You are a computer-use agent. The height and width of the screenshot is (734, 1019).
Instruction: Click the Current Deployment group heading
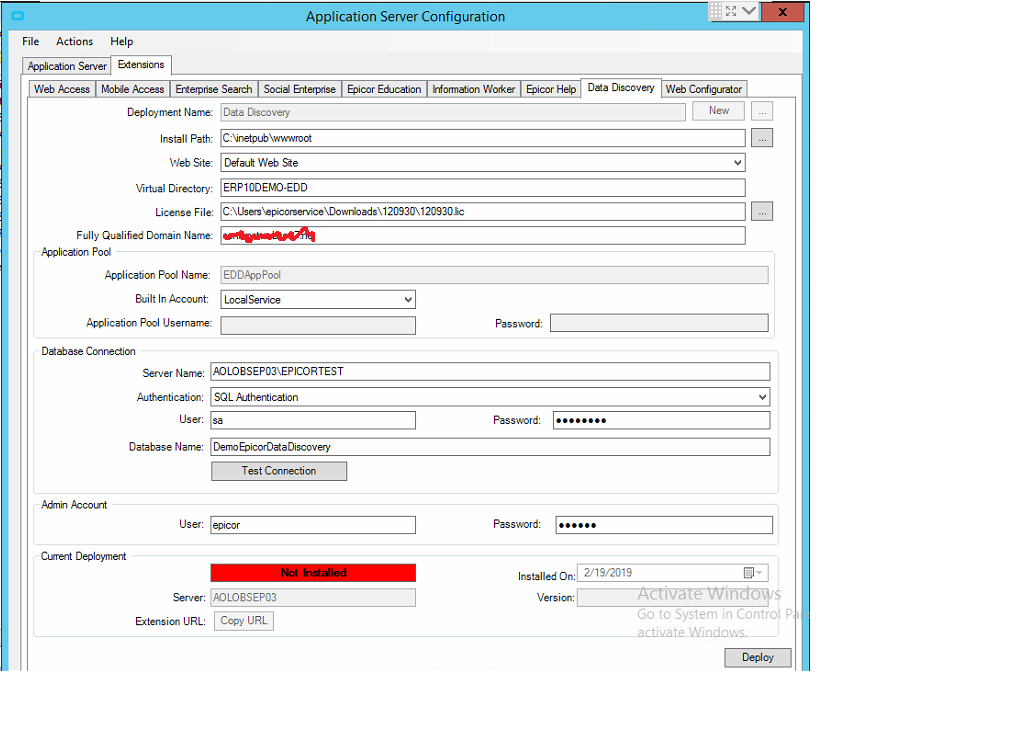pos(83,557)
